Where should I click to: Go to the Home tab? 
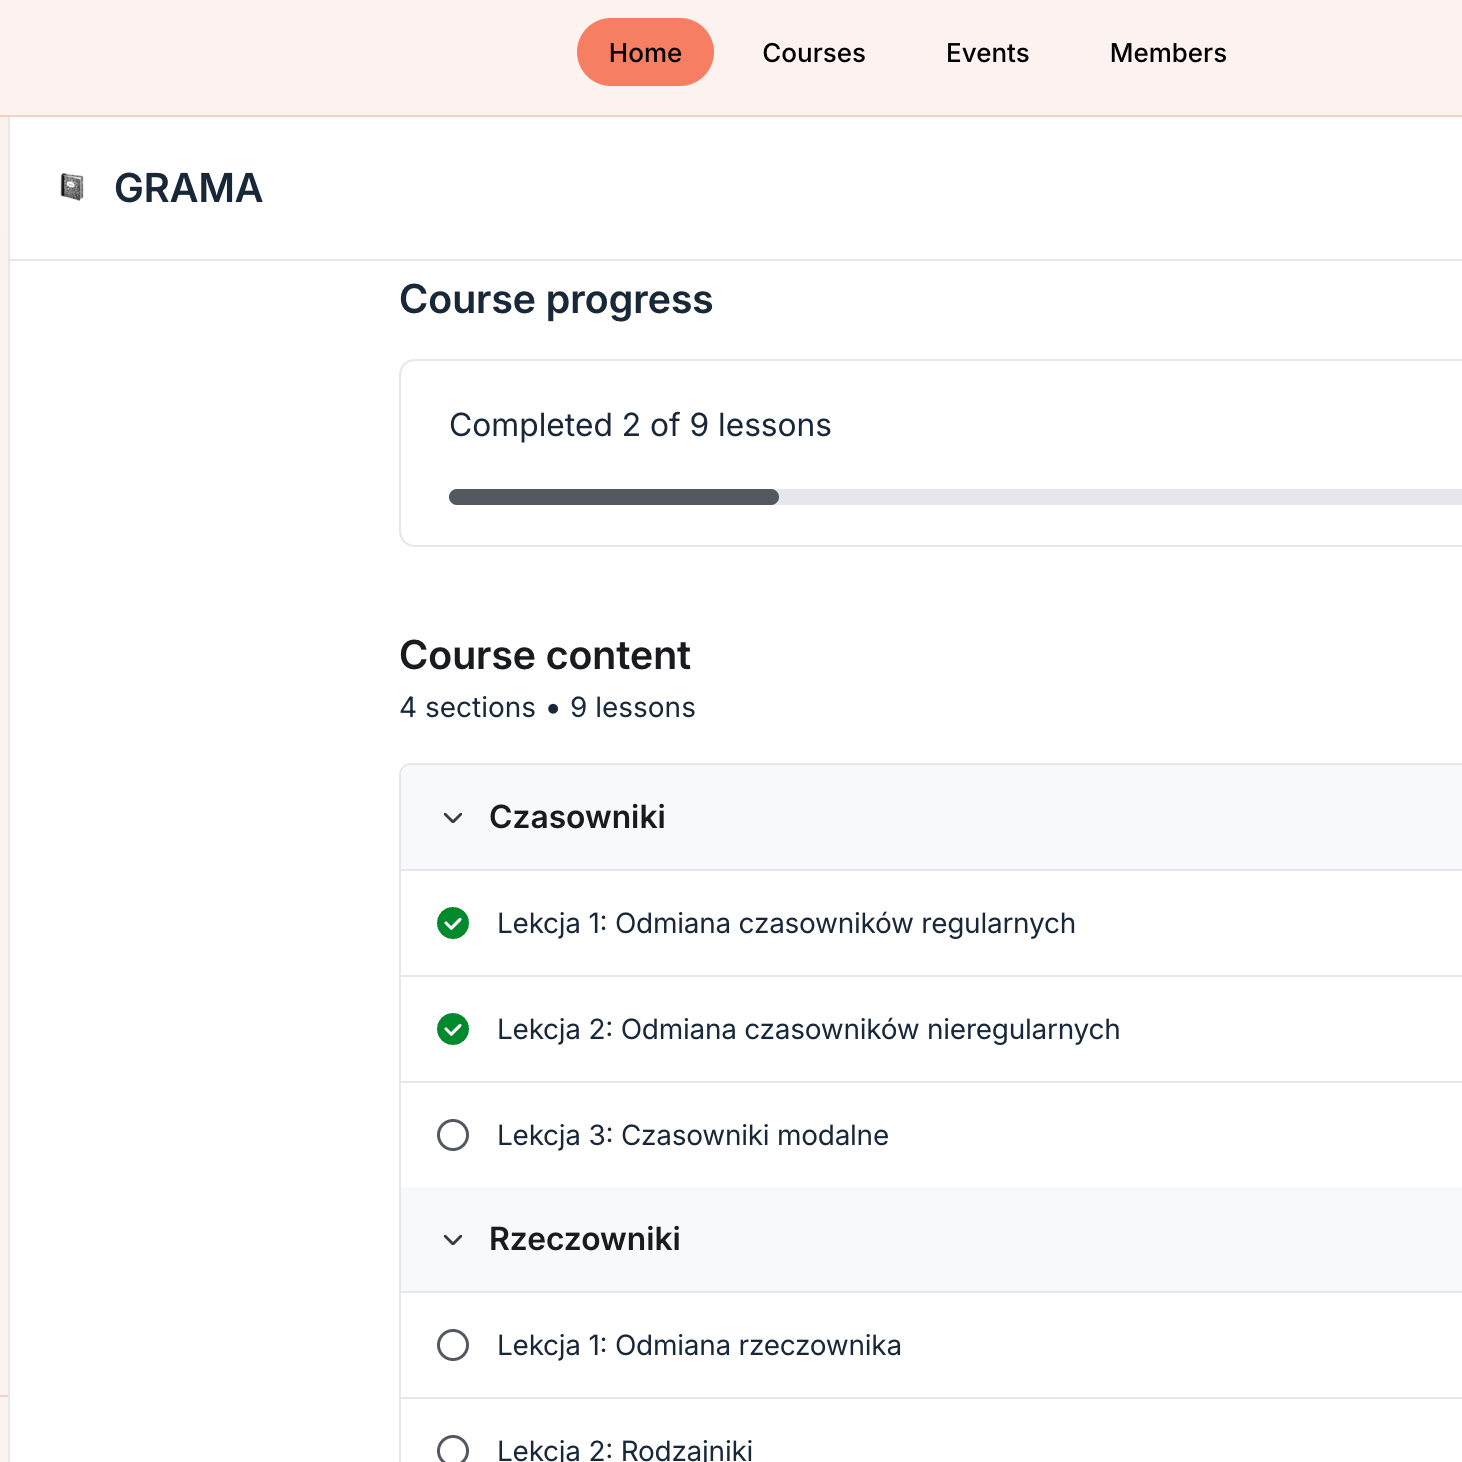pyautogui.click(x=645, y=53)
